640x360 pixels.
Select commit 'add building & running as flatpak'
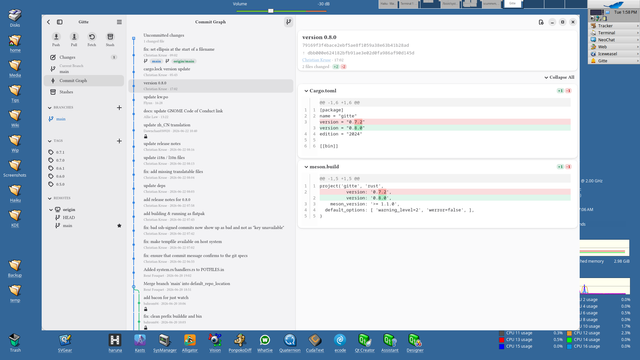click(211, 216)
